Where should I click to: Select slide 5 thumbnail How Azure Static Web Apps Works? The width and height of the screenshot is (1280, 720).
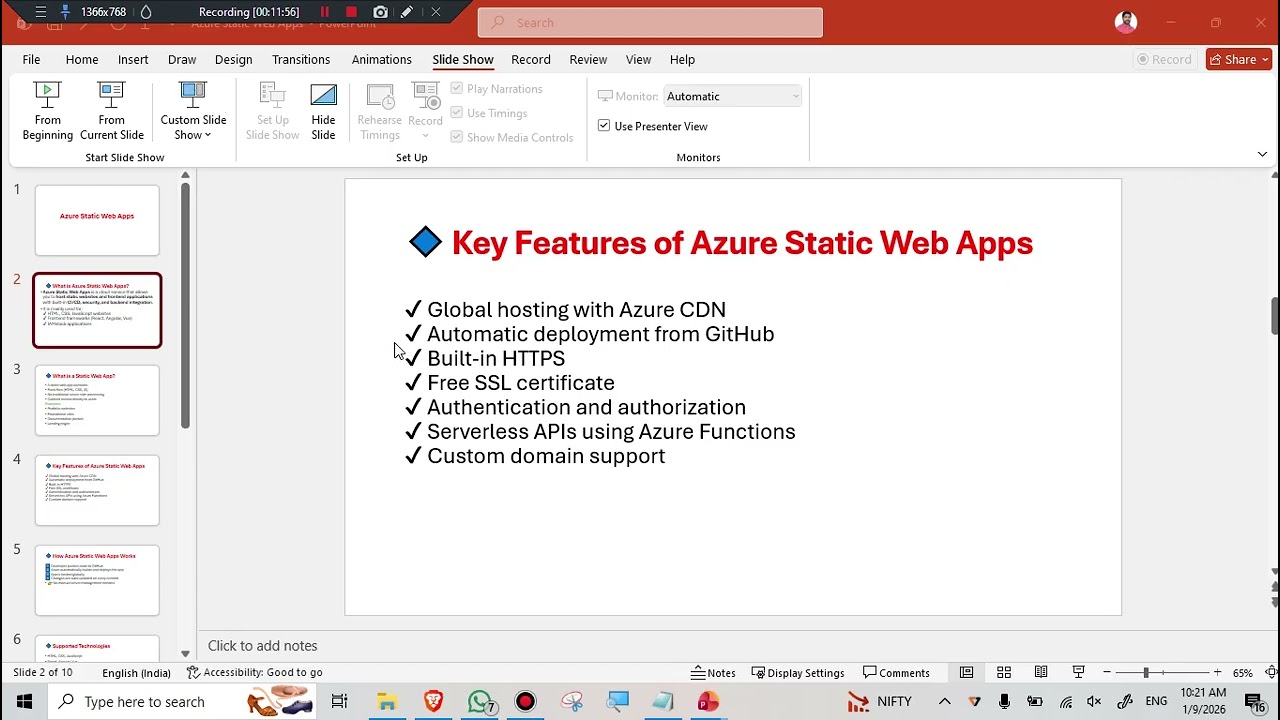(97, 580)
